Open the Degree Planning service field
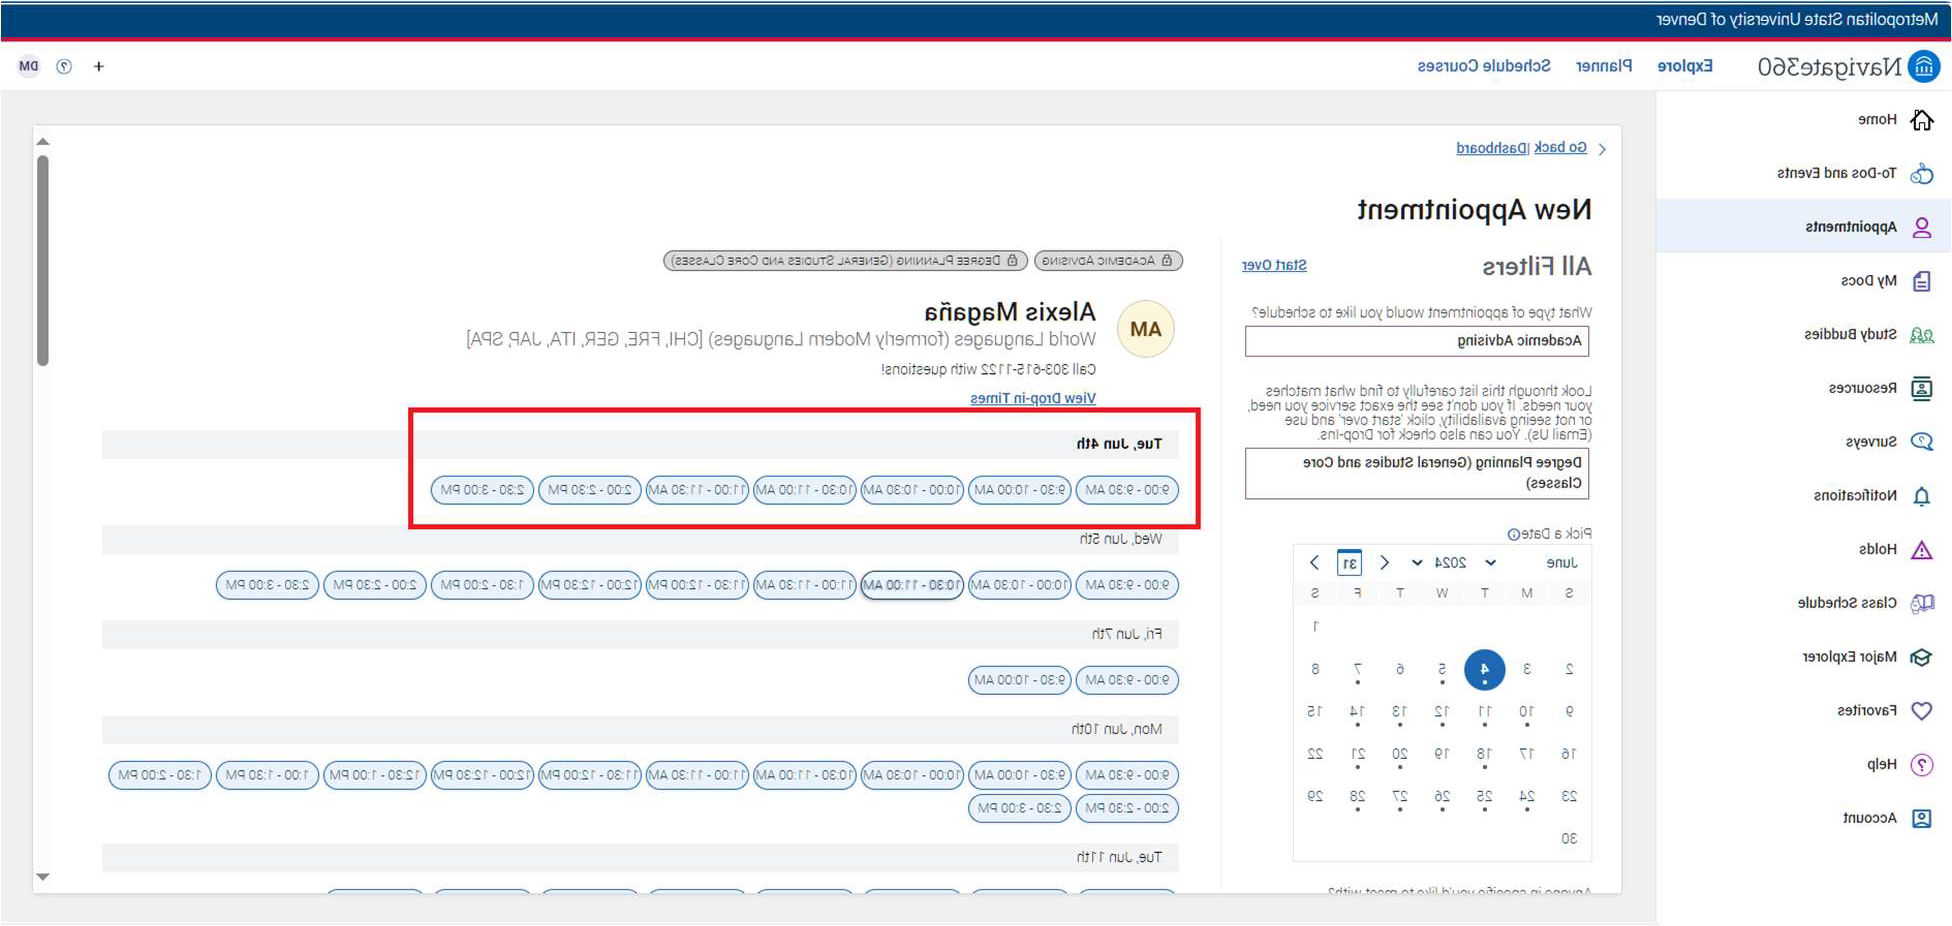1952x926 pixels. 1417,473
